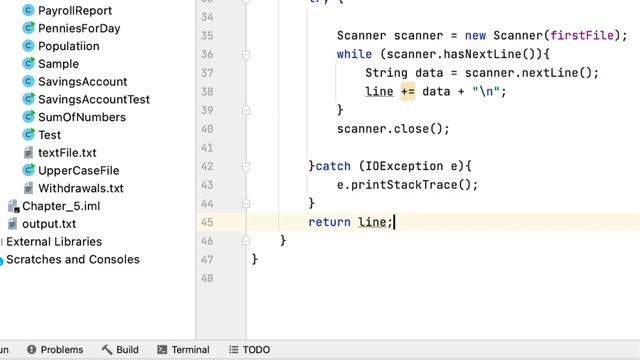
Task: Click the Withdrawals.txt file icon
Action: click(x=28, y=188)
